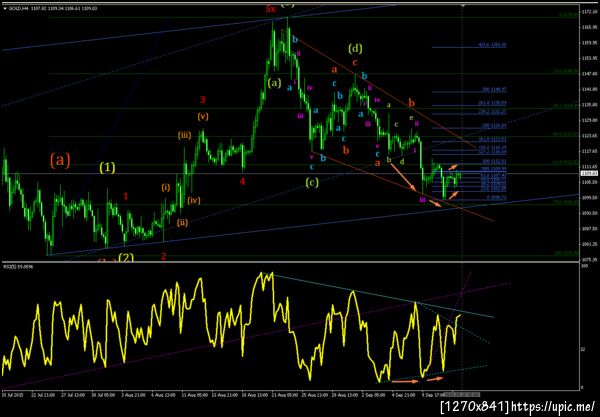Click the 4 Sep 21:00 time axis label
600x417 pixels.
tap(404, 395)
